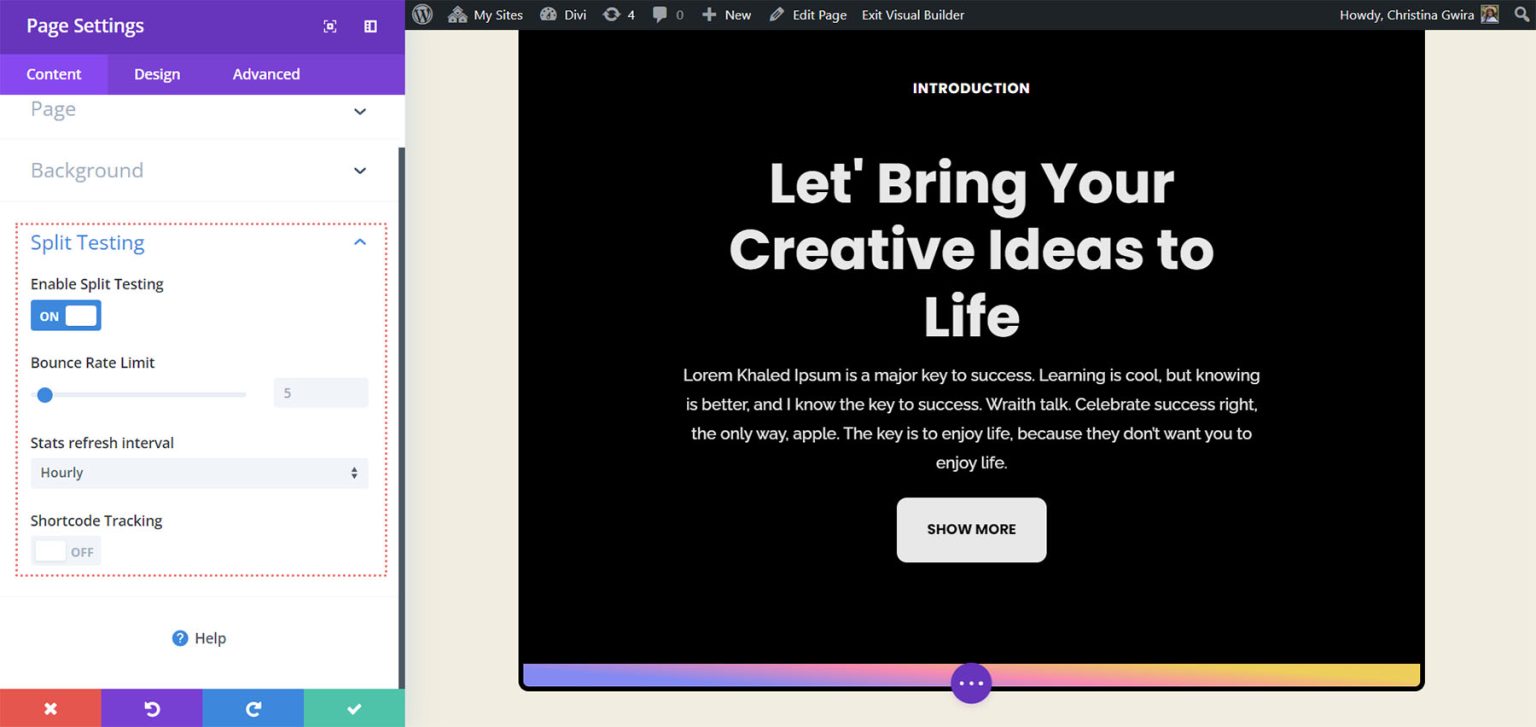1536x727 pixels.
Task: Click the red discard changes button
Action: [50, 708]
